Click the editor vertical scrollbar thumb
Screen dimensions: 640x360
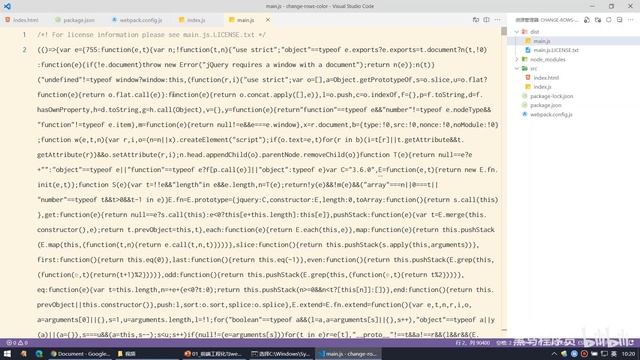[504, 31]
